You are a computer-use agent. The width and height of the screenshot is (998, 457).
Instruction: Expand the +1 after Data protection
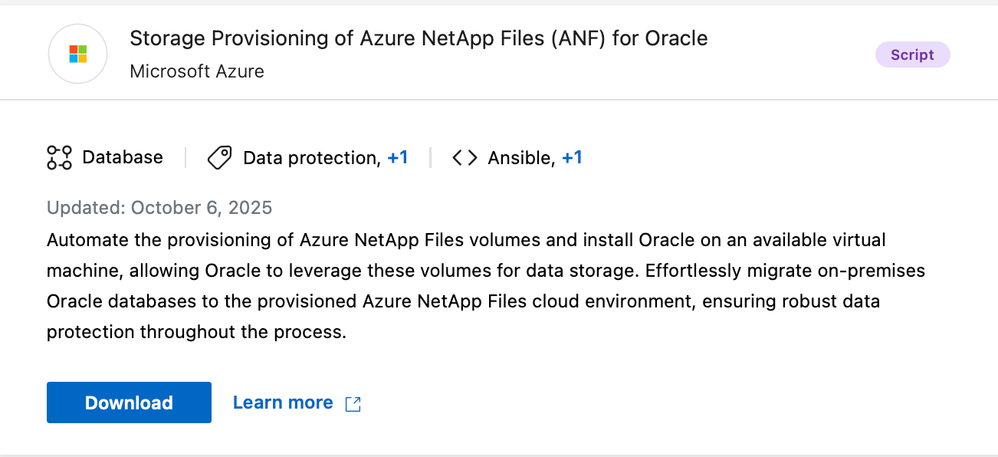click(x=397, y=158)
